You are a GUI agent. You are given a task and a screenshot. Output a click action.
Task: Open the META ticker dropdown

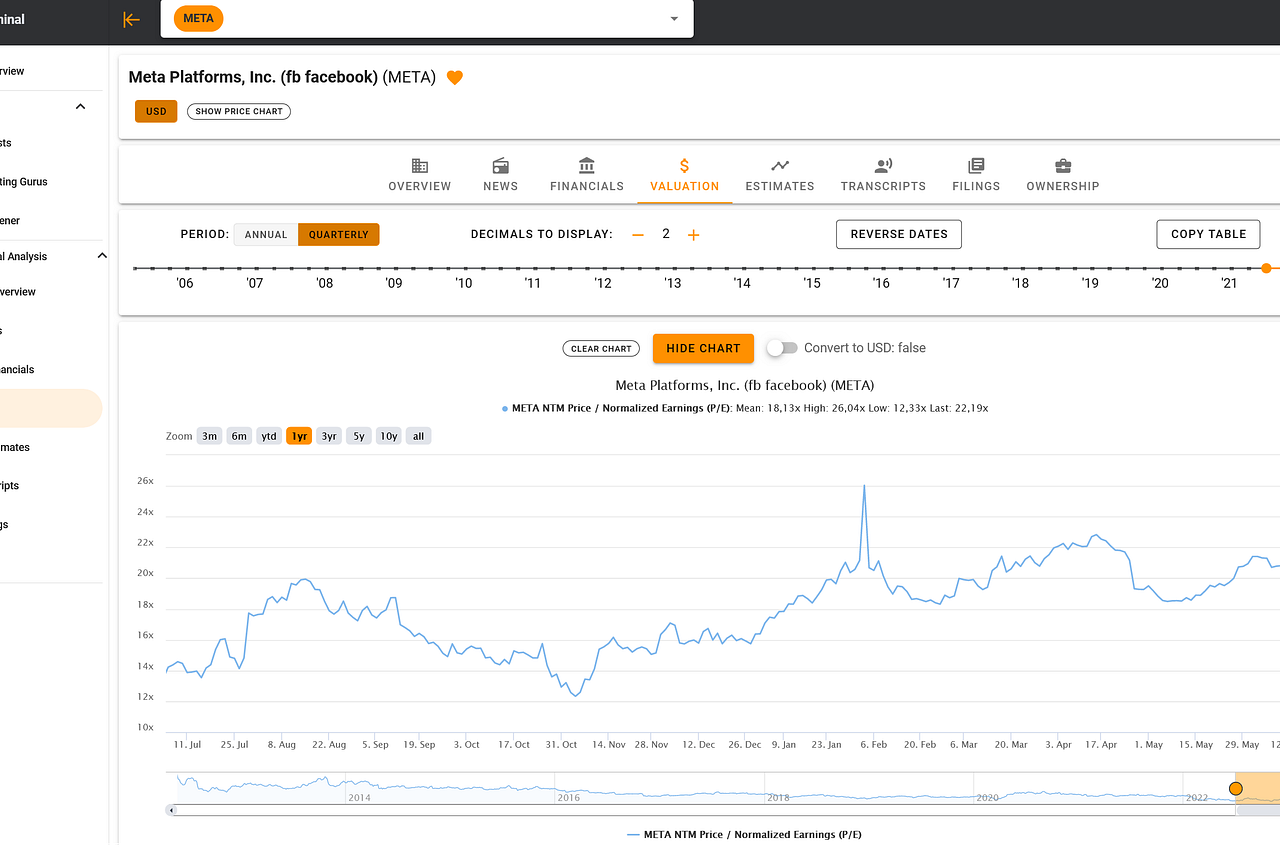pyautogui.click(x=674, y=19)
